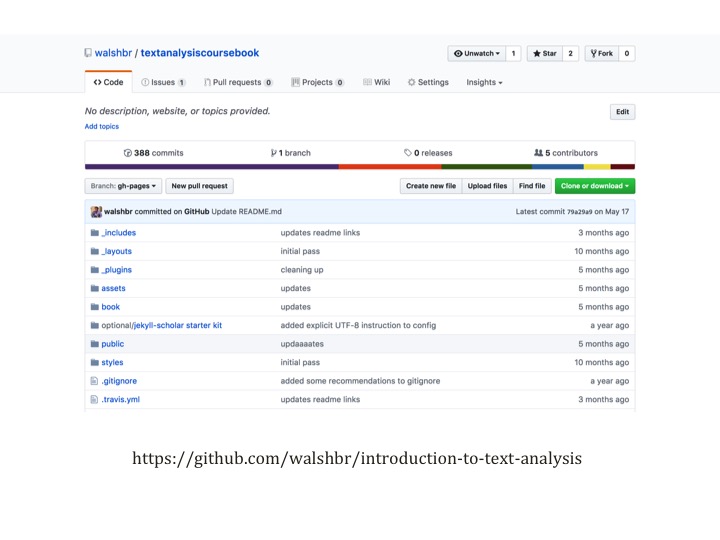This screenshot has width=720, height=540.
Task: Click the repository book icon beside walshbr
Action: (88, 53)
